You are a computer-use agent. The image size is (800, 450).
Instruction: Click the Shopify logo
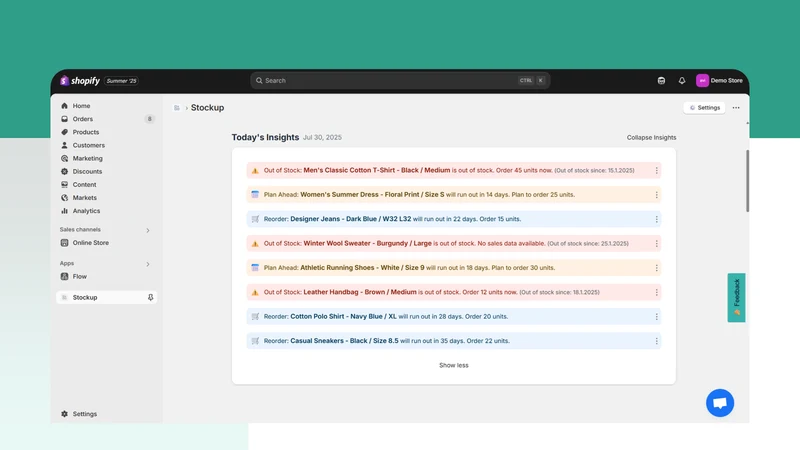tap(80, 81)
